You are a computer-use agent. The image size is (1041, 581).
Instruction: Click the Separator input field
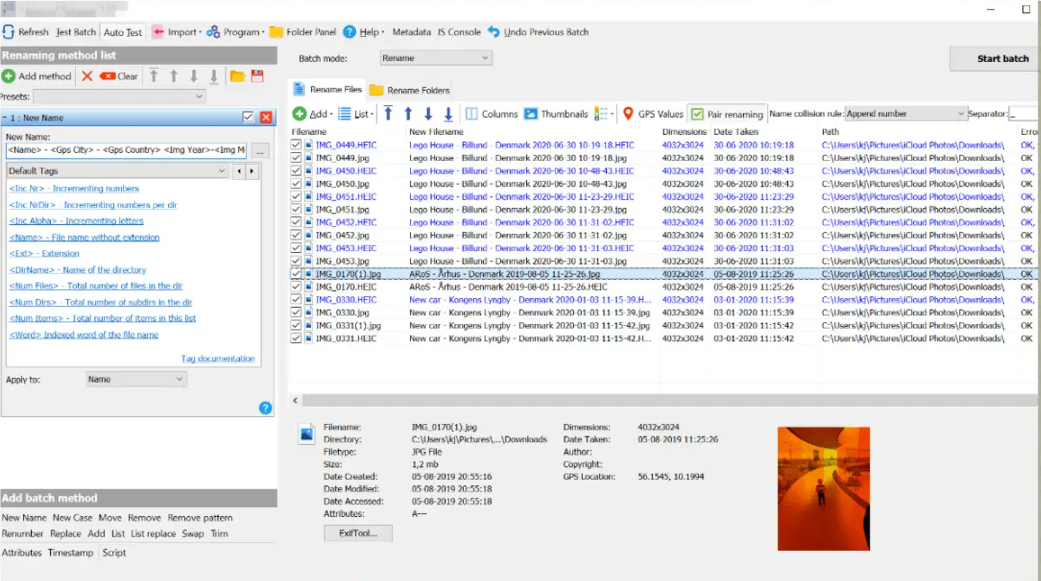(1024, 114)
